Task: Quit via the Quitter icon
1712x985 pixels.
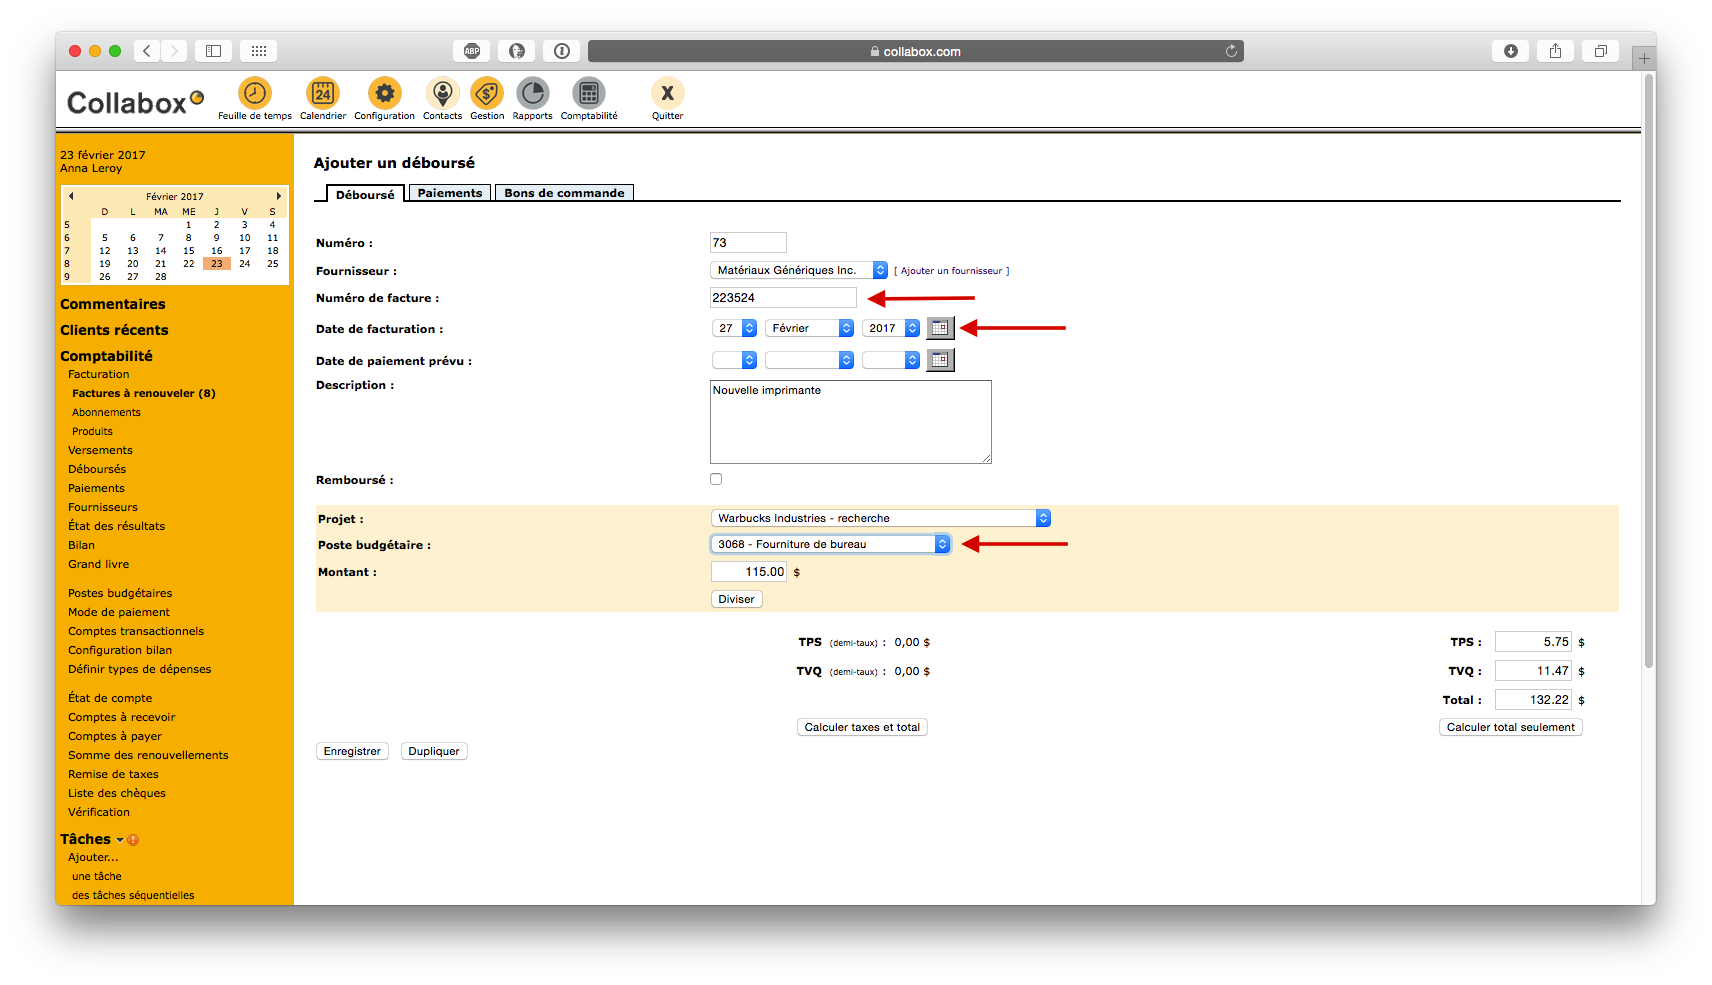Action: pos(666,94)
